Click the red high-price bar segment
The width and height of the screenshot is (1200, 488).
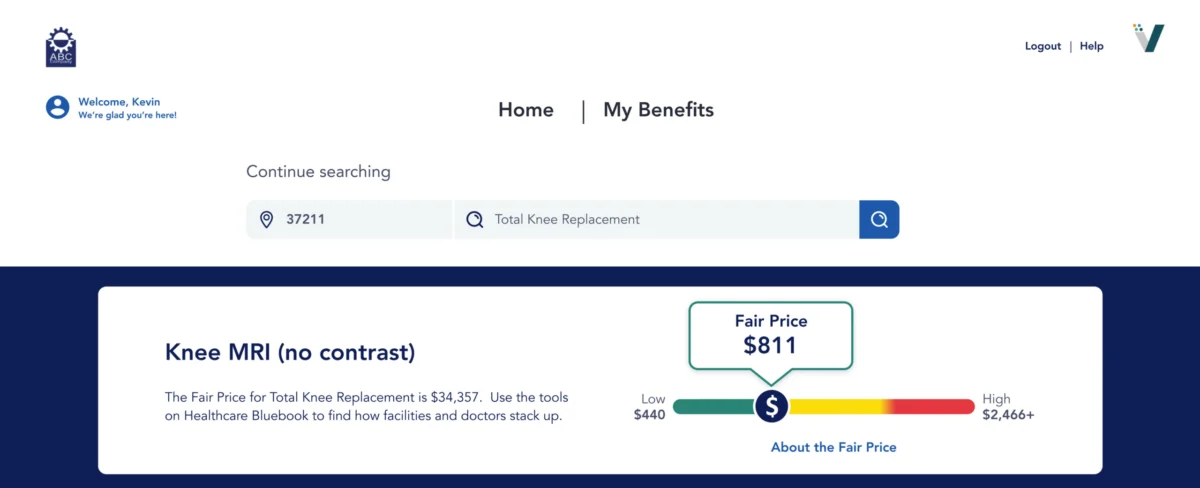932,406
